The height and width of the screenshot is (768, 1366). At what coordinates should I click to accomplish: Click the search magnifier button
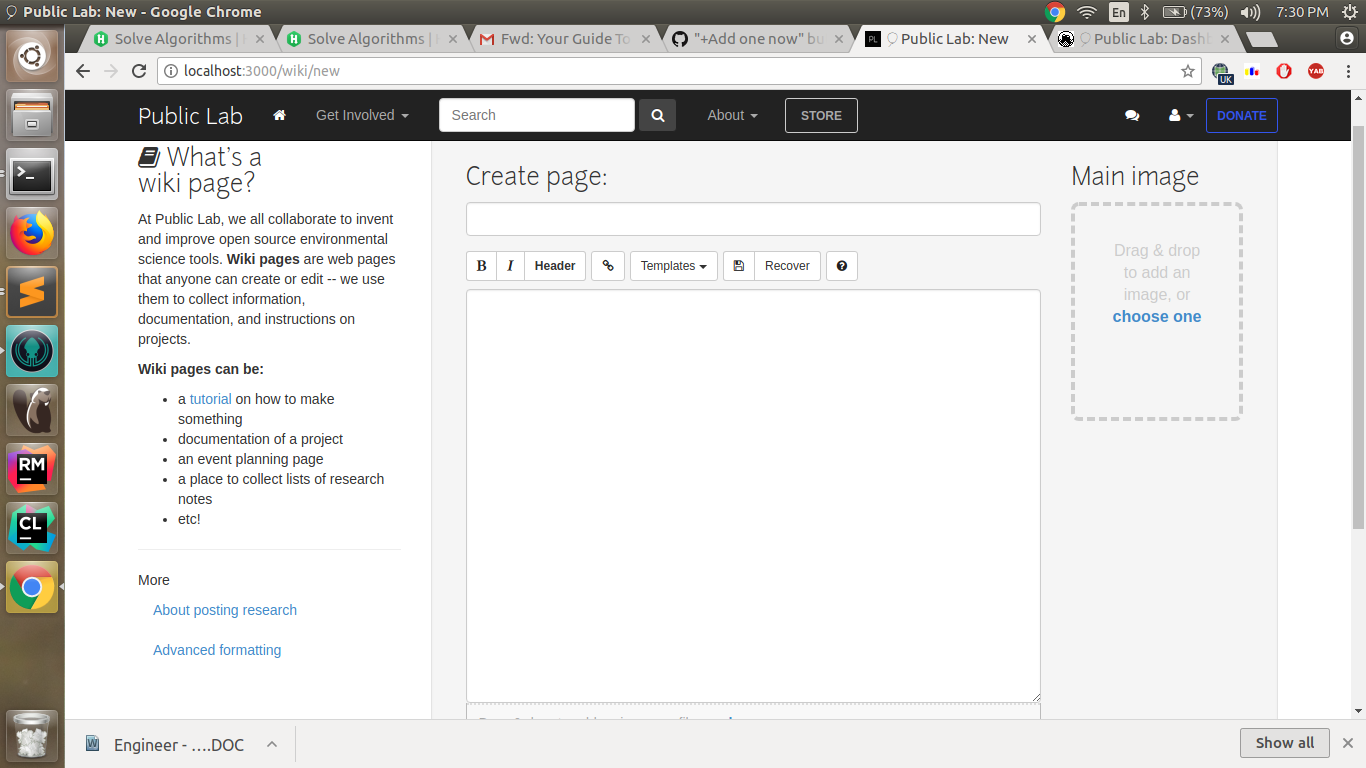(x=658, y=115)
